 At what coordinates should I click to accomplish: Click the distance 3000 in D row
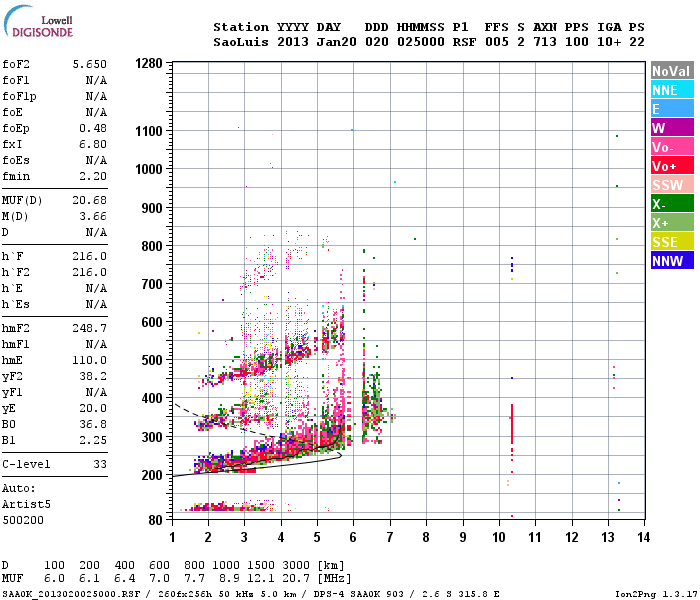296,566
